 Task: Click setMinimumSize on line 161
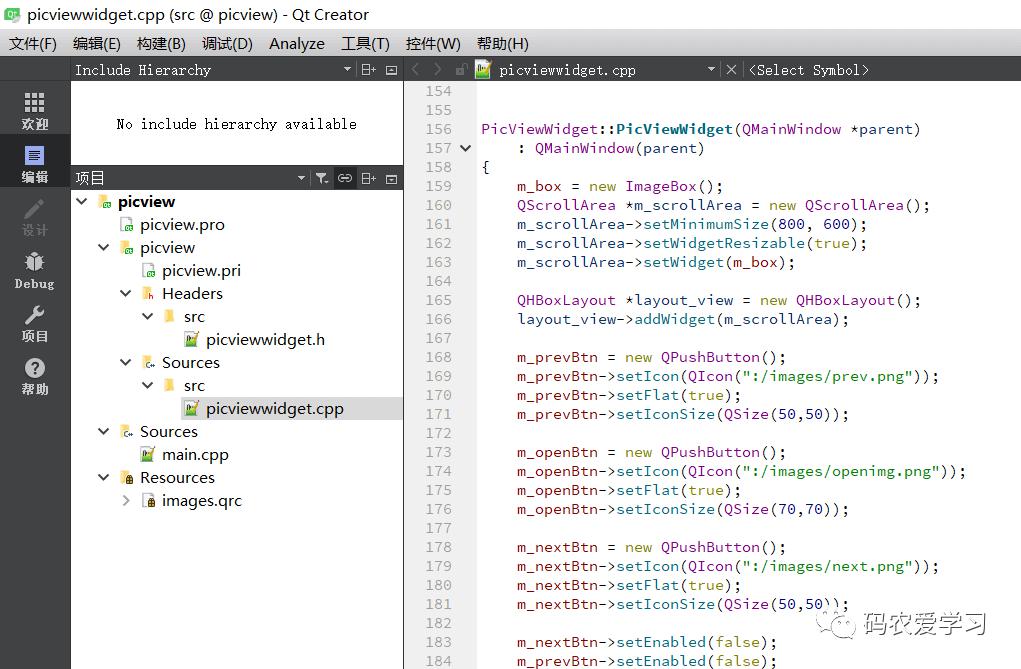point(706,224)
